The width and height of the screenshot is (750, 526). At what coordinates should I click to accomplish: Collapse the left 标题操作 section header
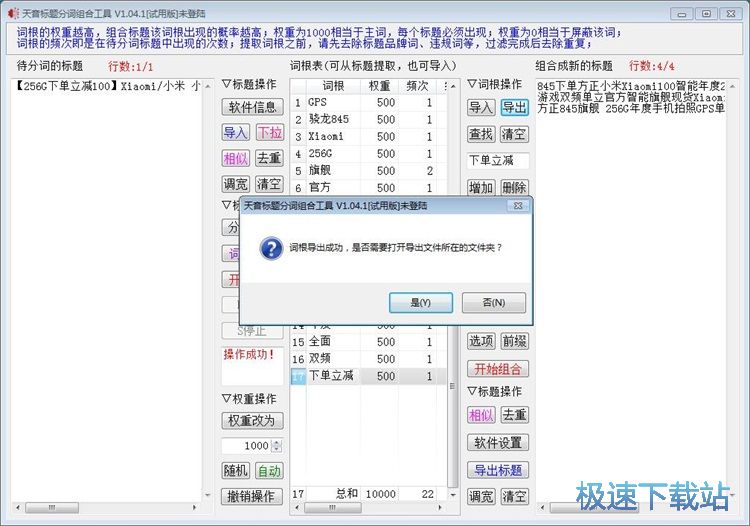(249, 84)
